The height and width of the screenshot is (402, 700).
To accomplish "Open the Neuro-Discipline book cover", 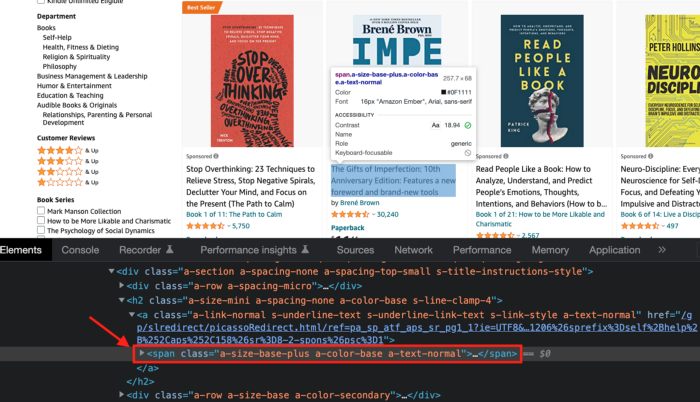I will 672,81.
